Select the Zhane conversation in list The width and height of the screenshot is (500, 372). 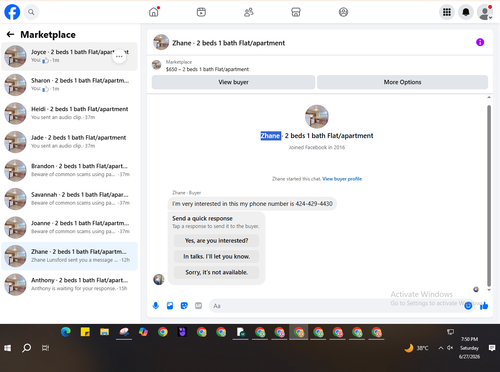(69, 256)
